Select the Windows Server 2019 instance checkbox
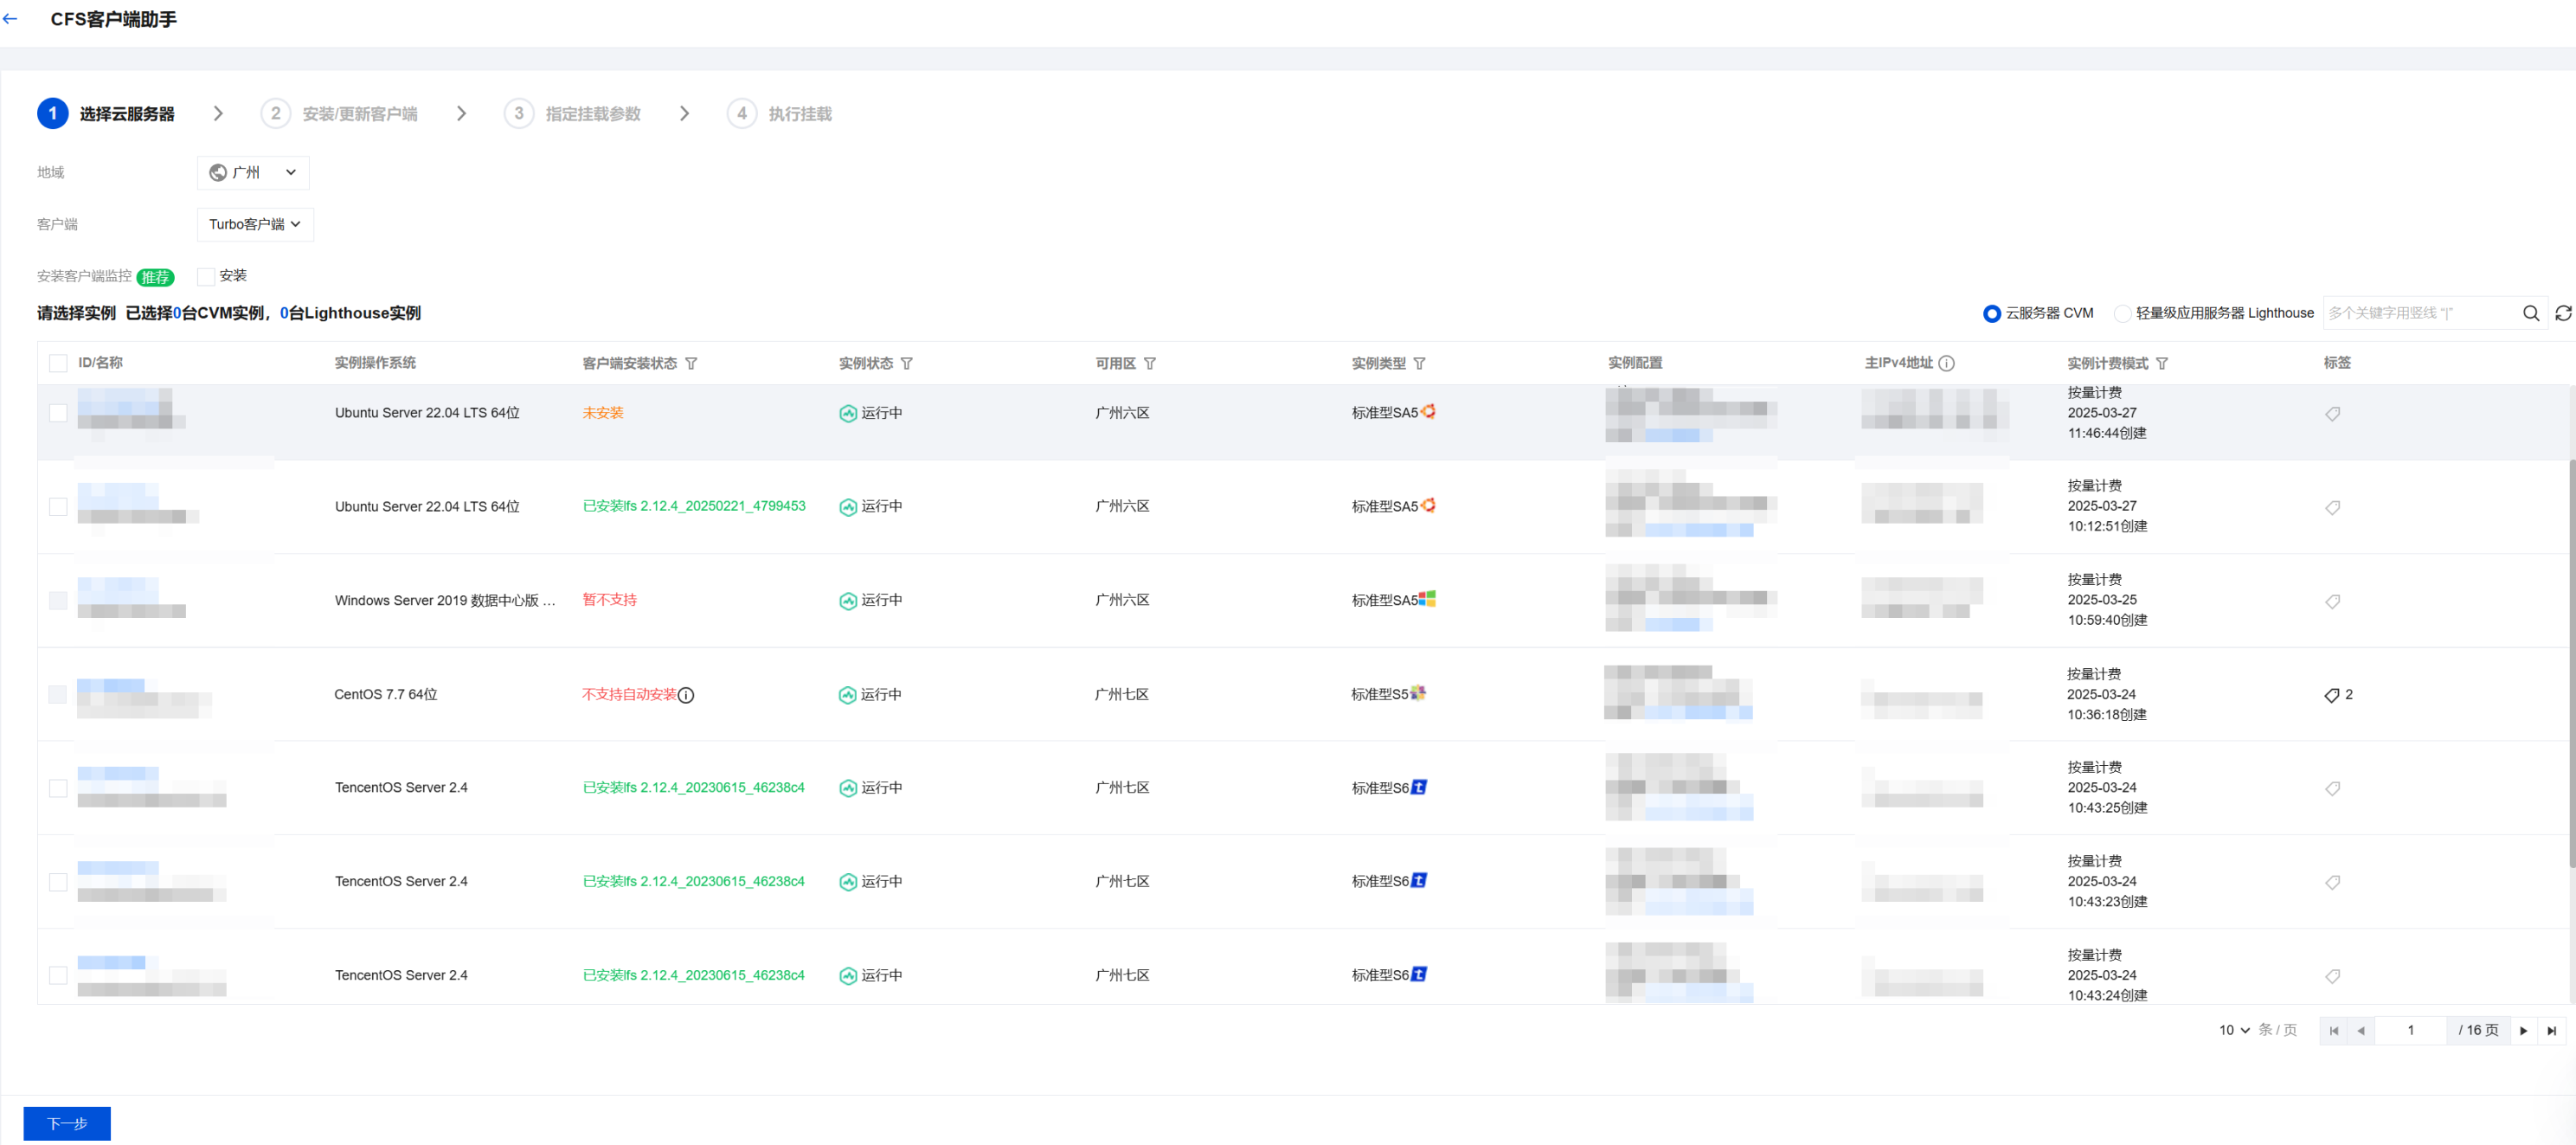The image size is (2576, 1145). 58,601
